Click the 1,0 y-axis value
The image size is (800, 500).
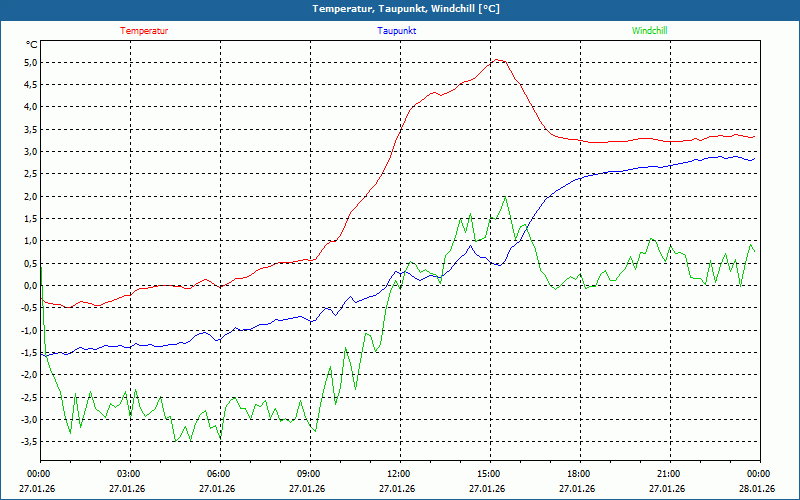[31, 241]
